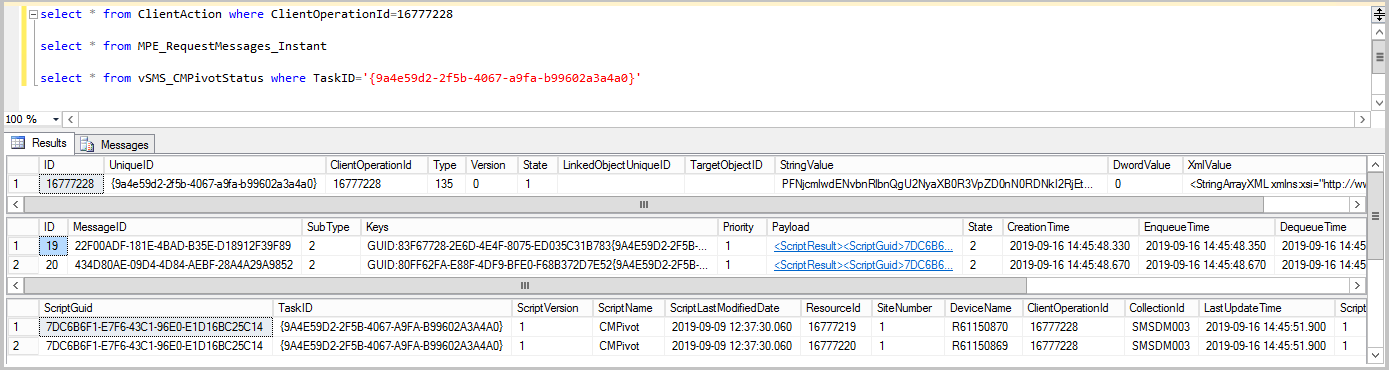Select the Results tab
This screenshot has height=370, width=1389.
(x=40, y=143)
